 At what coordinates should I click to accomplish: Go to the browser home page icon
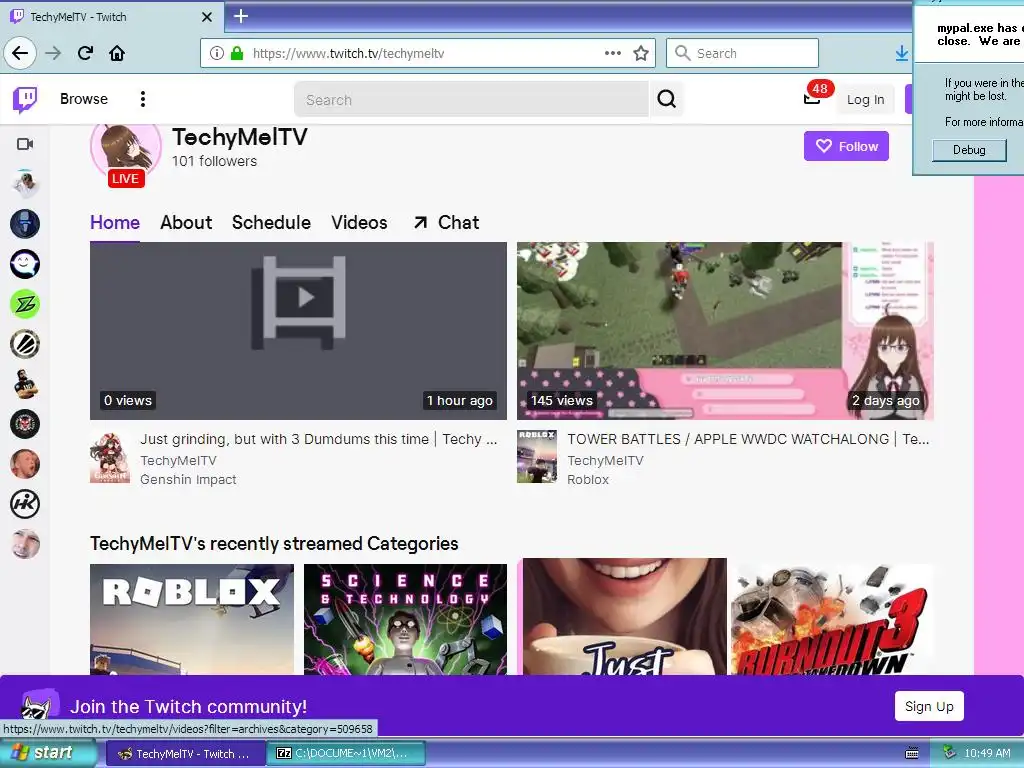pos(117,53)
